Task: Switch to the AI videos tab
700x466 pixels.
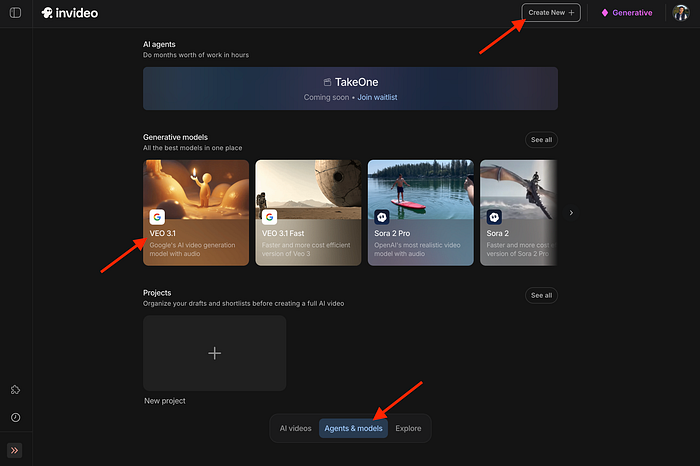Action: pyautogui.click(x=295, y=428)
